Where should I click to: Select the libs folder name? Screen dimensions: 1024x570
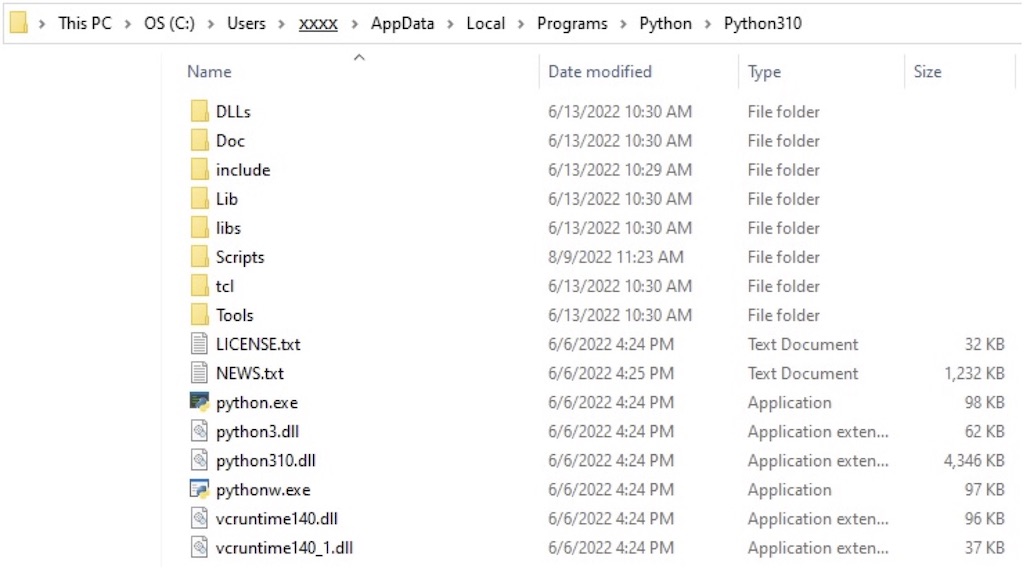pyautogui.click(x=229, y=228)
